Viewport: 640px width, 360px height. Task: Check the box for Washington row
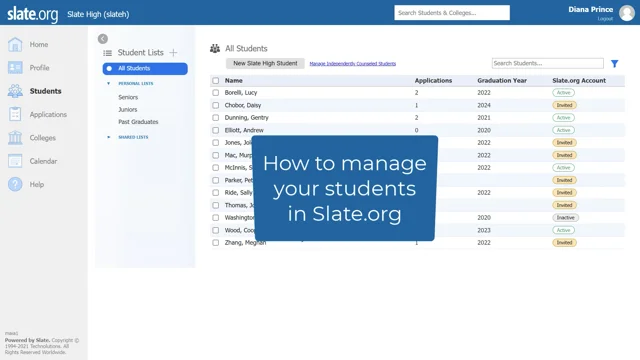pos(216,218)
